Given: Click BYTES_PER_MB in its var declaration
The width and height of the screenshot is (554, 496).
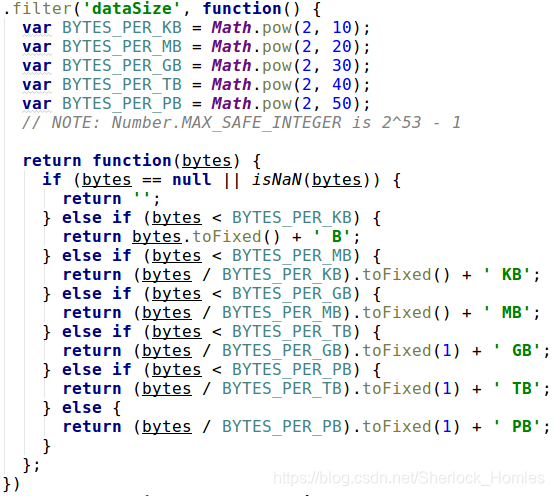Looking at the screenshot, I should click(x=122, y=47).
